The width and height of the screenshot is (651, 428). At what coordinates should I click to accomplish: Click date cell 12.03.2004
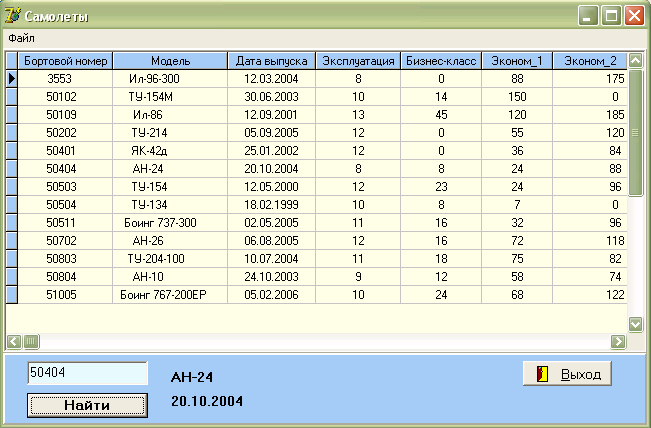pos(272,78)
